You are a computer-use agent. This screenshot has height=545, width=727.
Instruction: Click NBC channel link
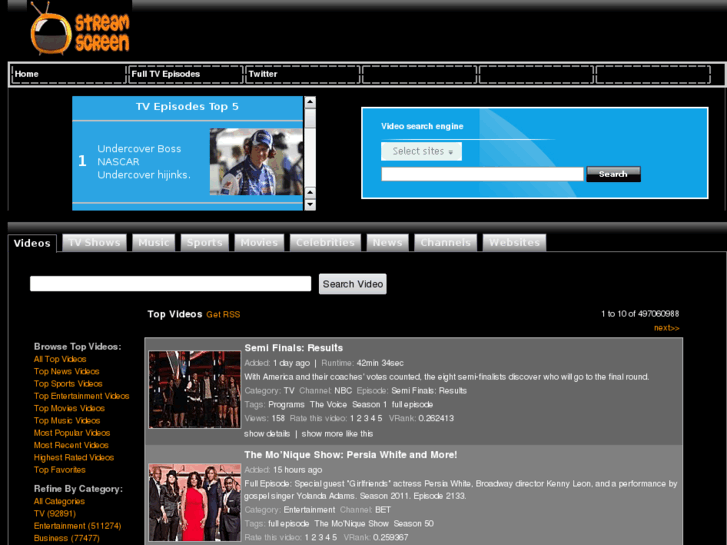click(x=343, y=391)
